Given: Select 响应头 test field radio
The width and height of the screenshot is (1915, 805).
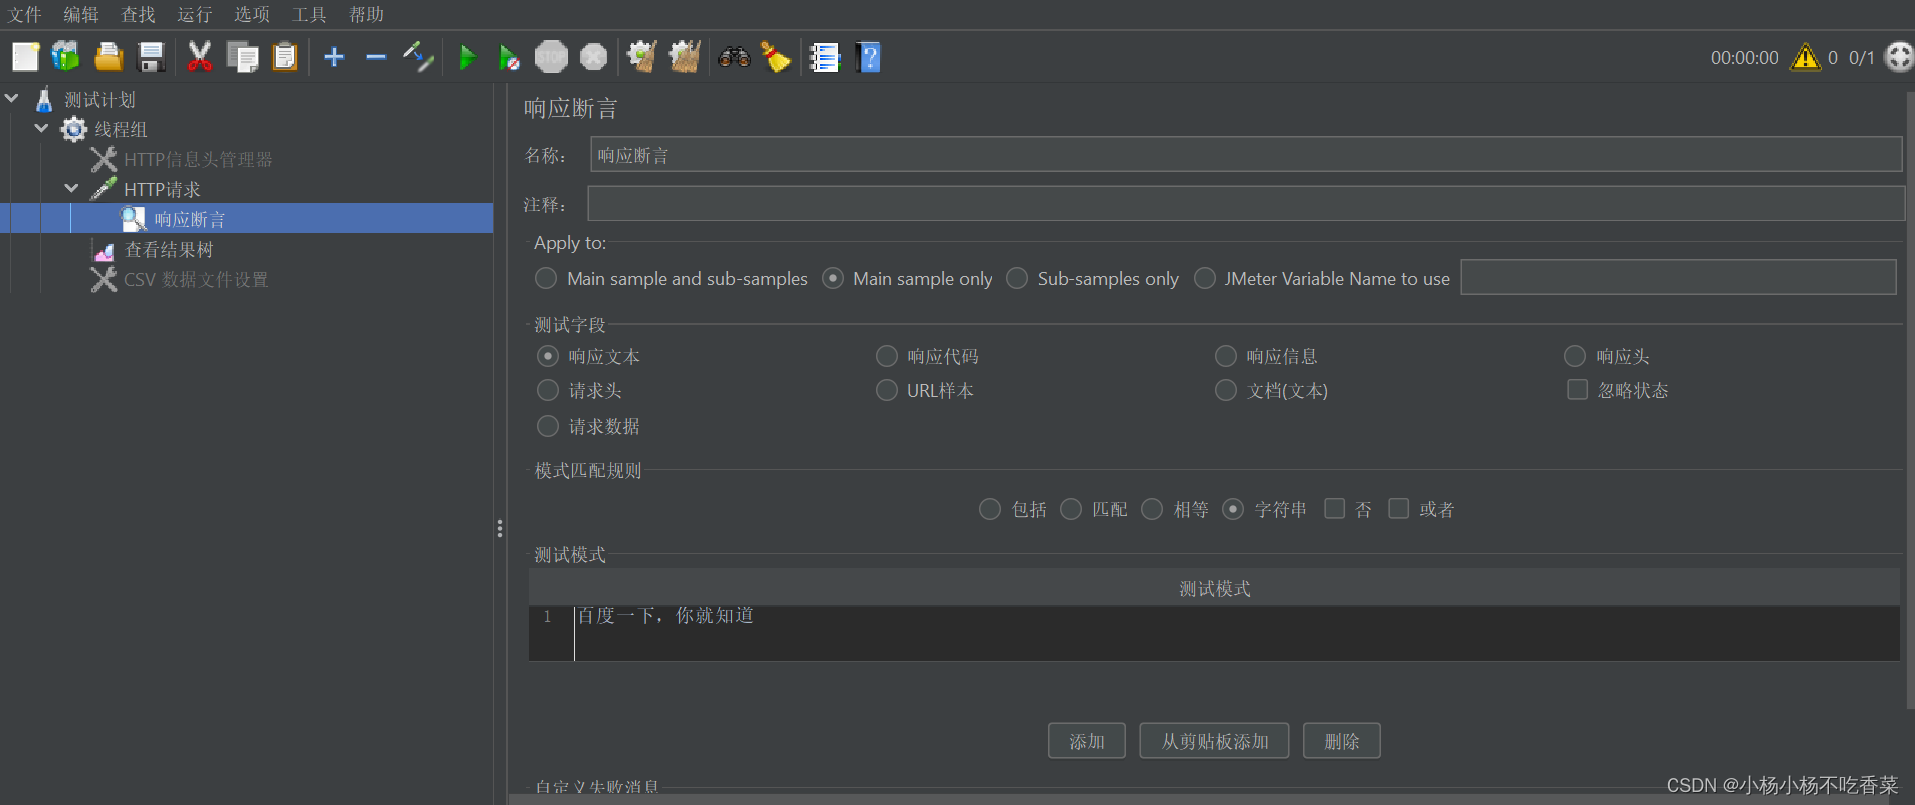Looking at the screenshot, I should pyautogui.click(x=1575, y=356).
